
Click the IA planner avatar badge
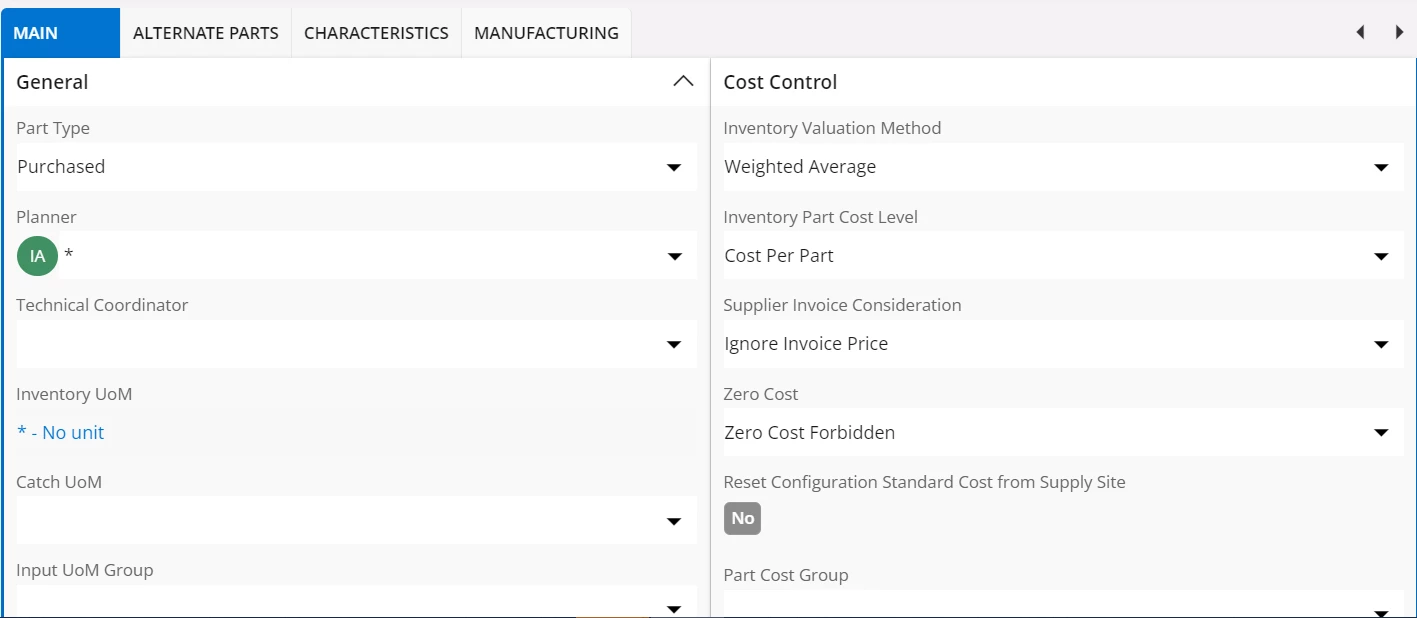(x=37, y=256)
